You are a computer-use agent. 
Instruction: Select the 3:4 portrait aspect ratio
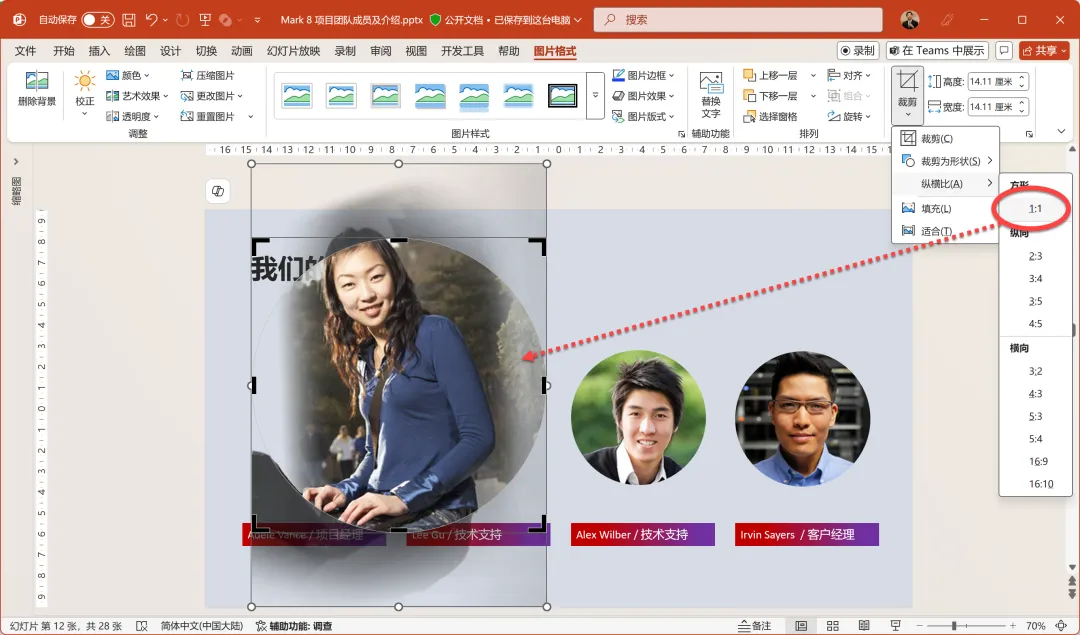1035,279
